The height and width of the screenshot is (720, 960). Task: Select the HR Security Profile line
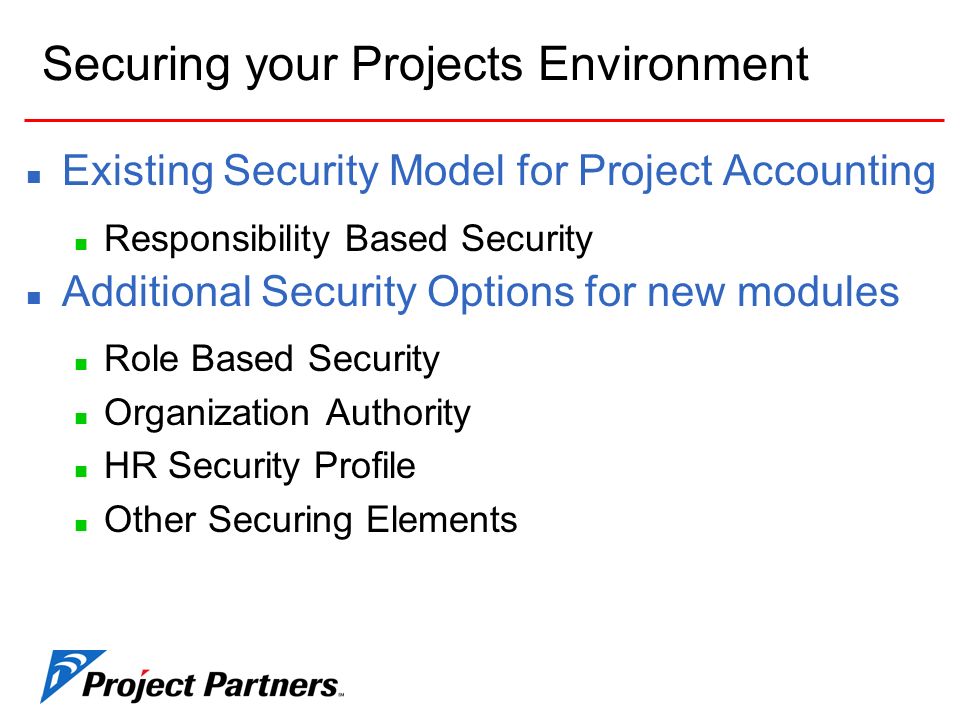click(260, 467)
